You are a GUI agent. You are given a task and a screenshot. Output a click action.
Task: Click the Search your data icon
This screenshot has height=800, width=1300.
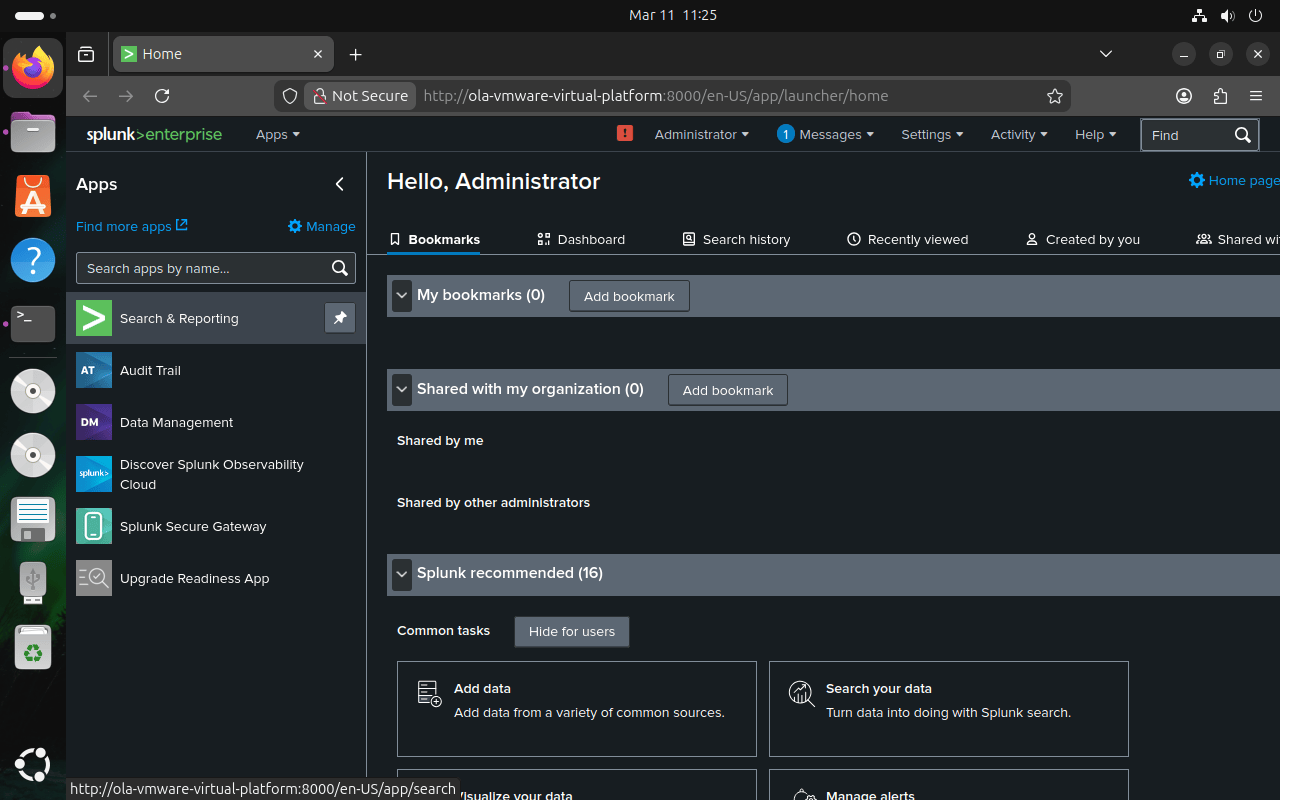(801, 694)
